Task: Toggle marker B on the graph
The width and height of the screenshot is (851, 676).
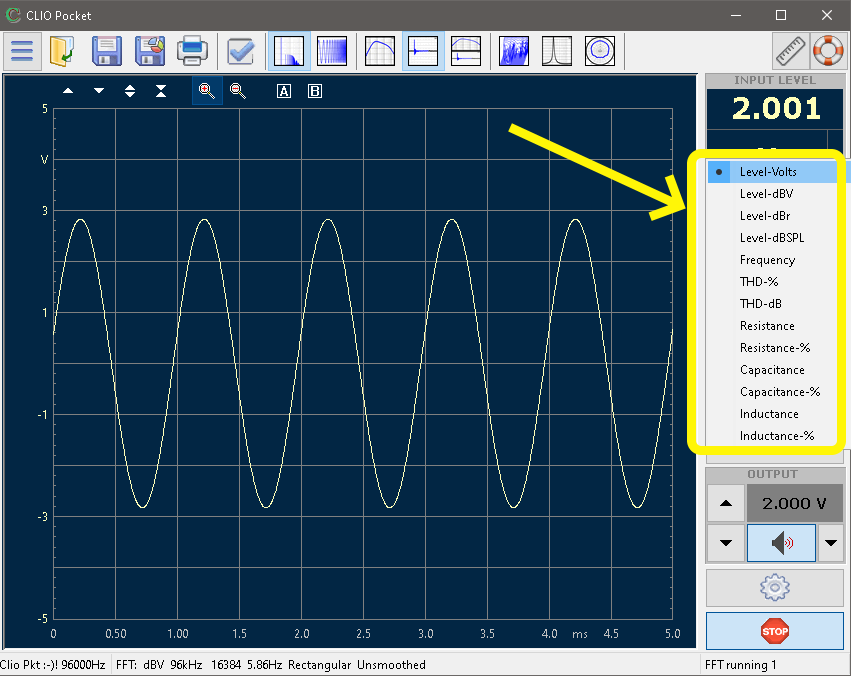Action: (x=315, y=91)
